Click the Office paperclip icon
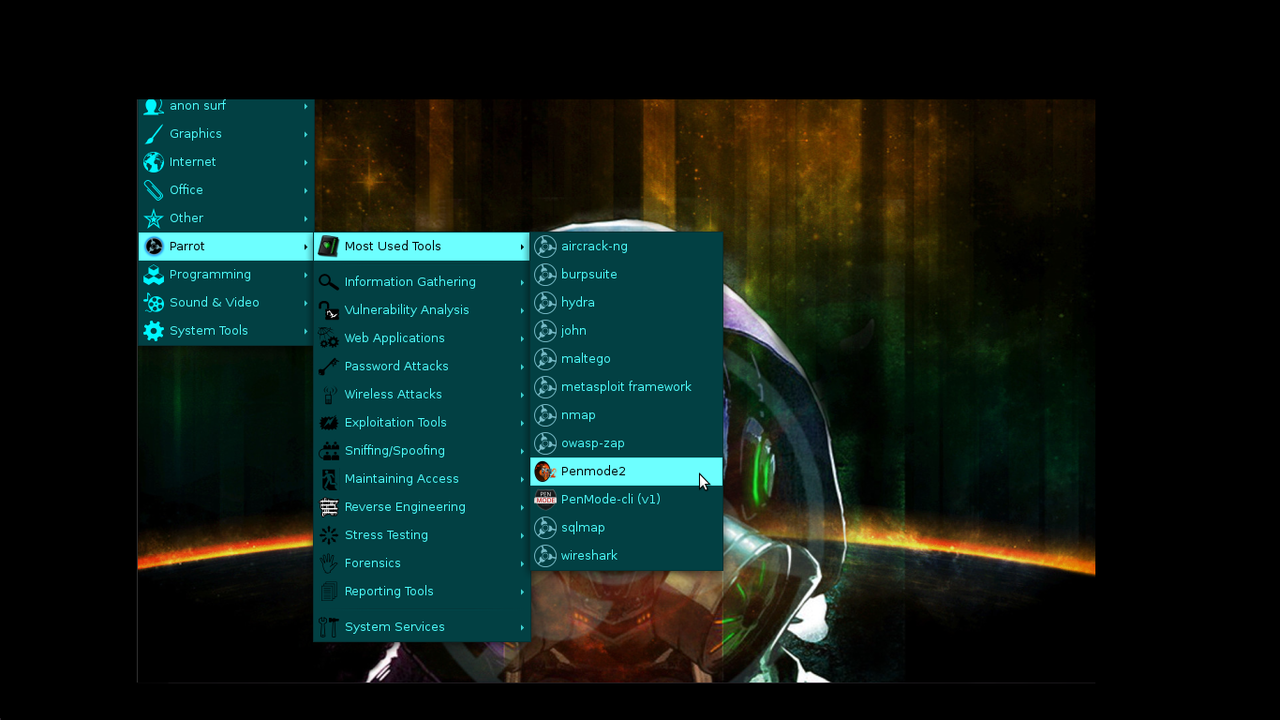Screen dimensions: 1280x720 (x=153, y=190)
